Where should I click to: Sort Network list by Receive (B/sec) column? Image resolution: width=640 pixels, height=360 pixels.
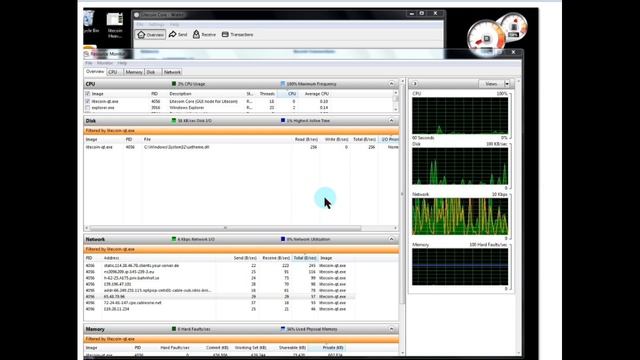pos(276,258)
